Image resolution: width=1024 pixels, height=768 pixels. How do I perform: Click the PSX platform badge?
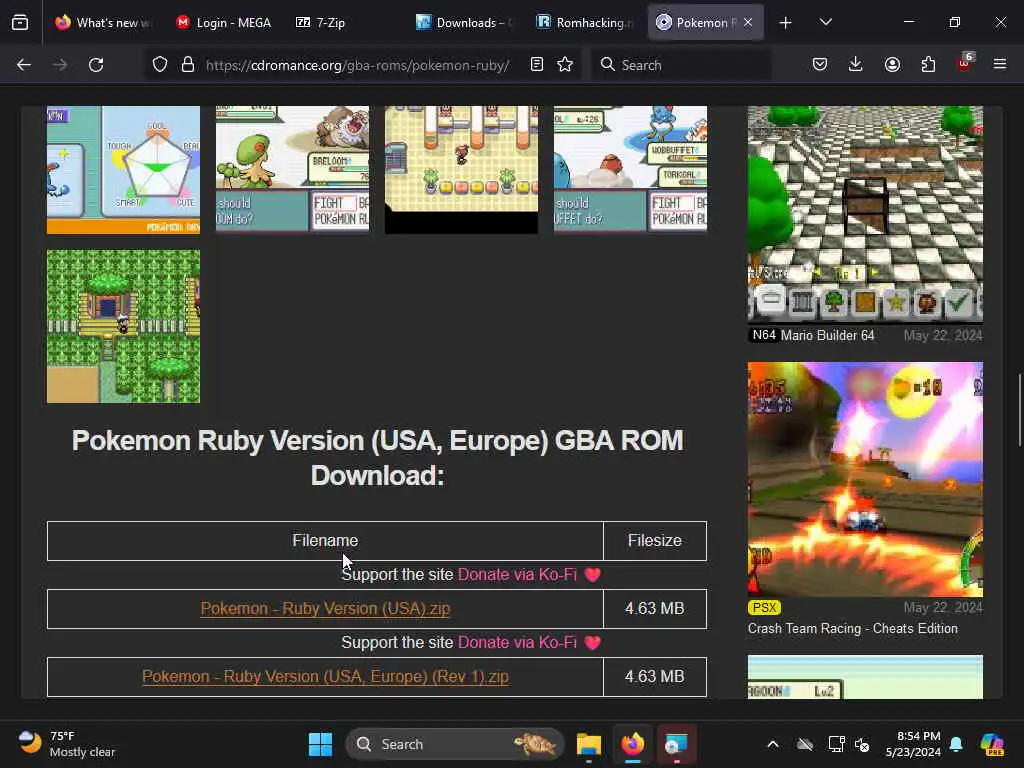pos(764,607)
